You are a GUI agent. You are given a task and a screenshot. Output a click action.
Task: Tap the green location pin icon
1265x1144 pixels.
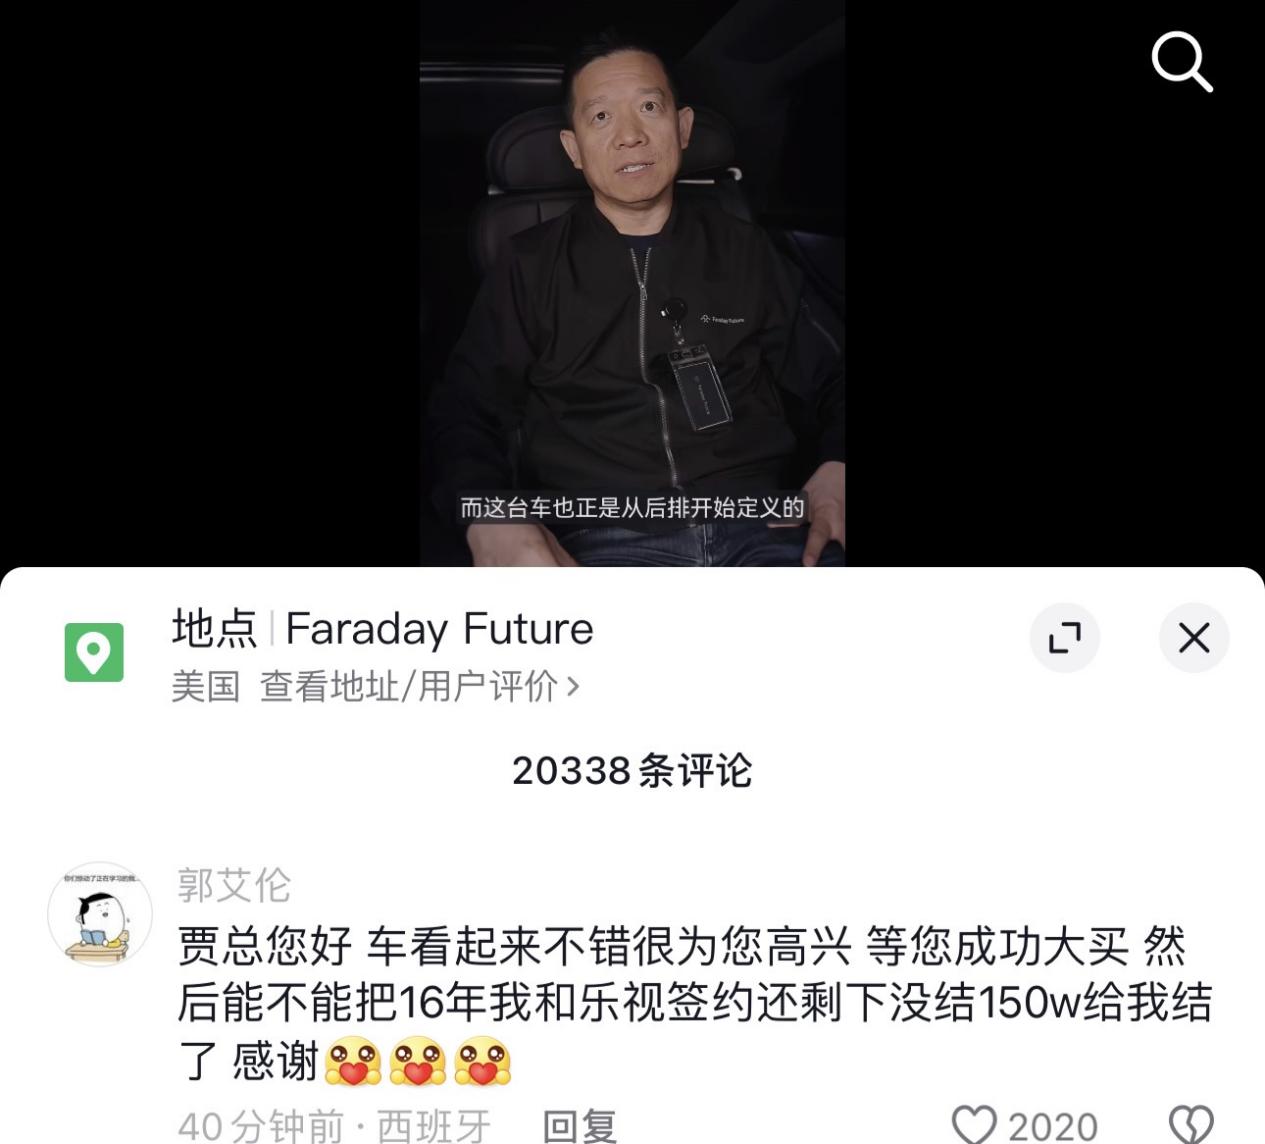(94, 652)
